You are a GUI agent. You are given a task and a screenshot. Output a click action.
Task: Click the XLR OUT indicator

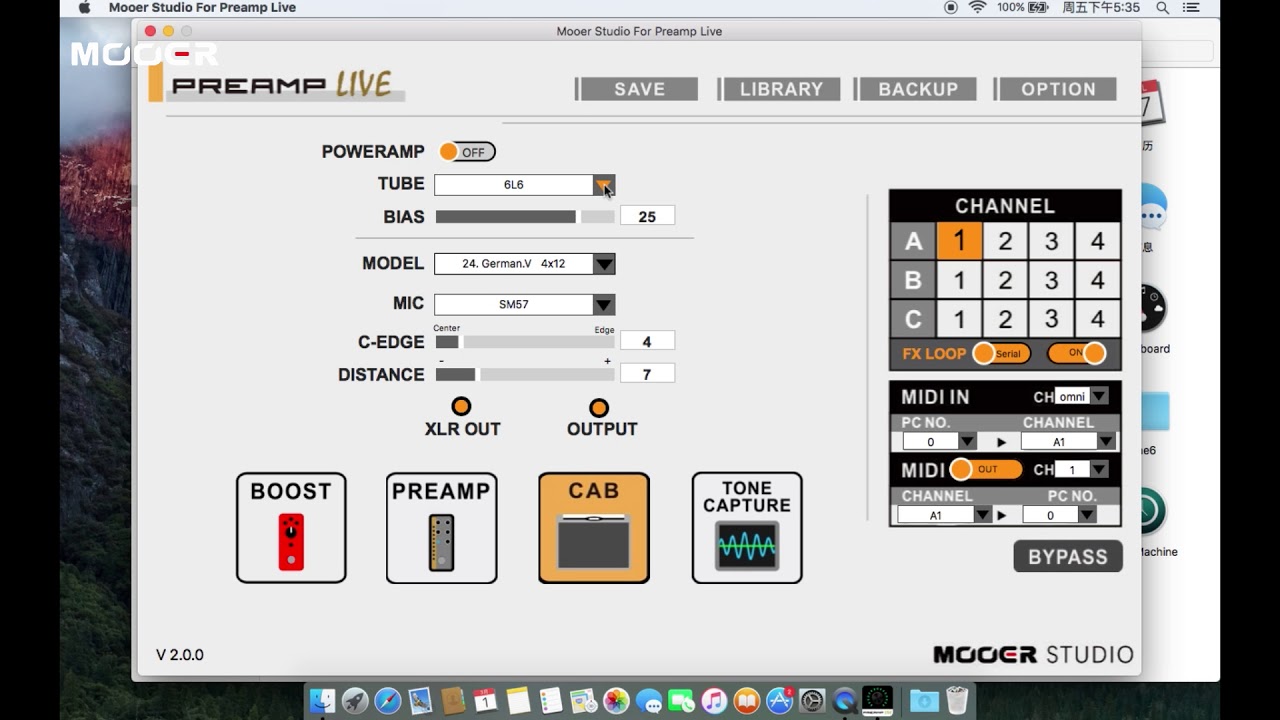click(x=461, y=406)
